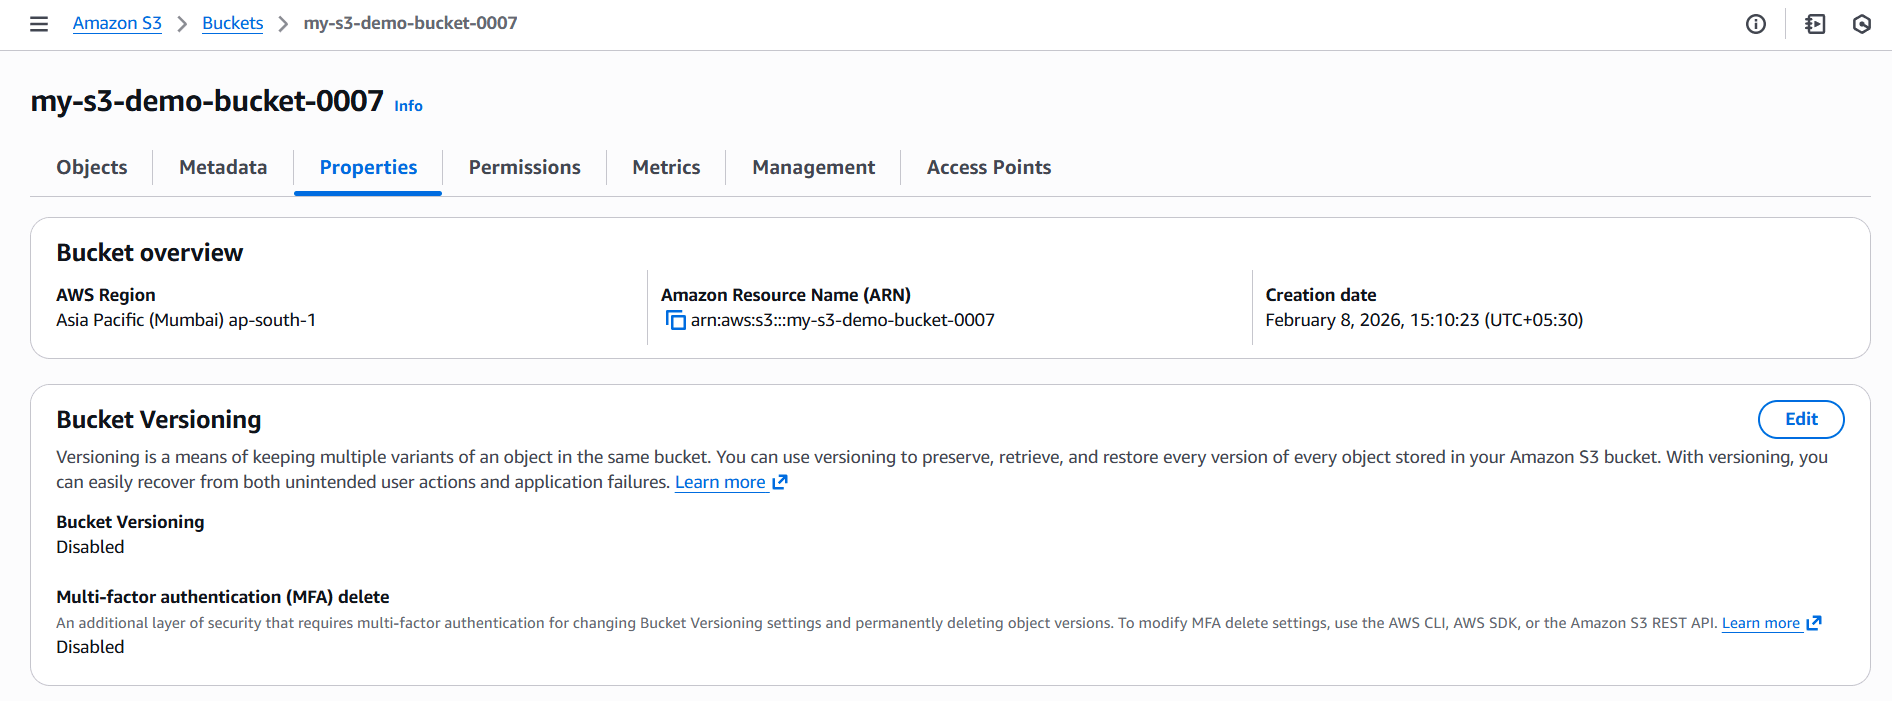Click the Creation date label
The height and width of the screenshot is (701, 1892).
pos(1321,295)
